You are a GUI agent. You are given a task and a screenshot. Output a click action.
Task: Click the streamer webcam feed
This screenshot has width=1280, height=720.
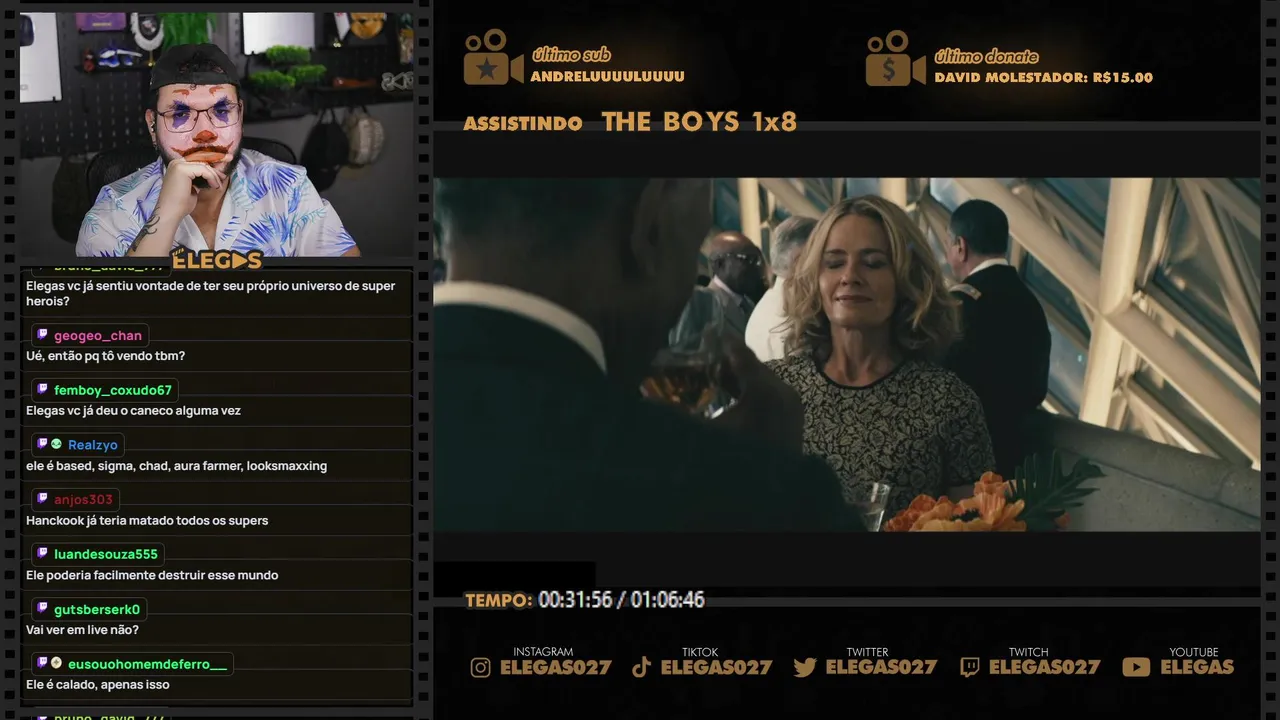pyautogui.click(x=216, y=134)
